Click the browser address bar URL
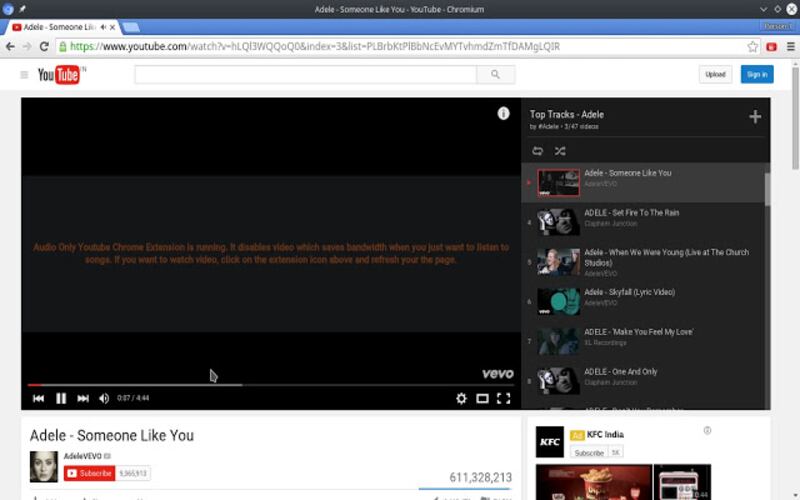Image resolution: width=800 pixels, height=500 pixels. coord(315,46)
